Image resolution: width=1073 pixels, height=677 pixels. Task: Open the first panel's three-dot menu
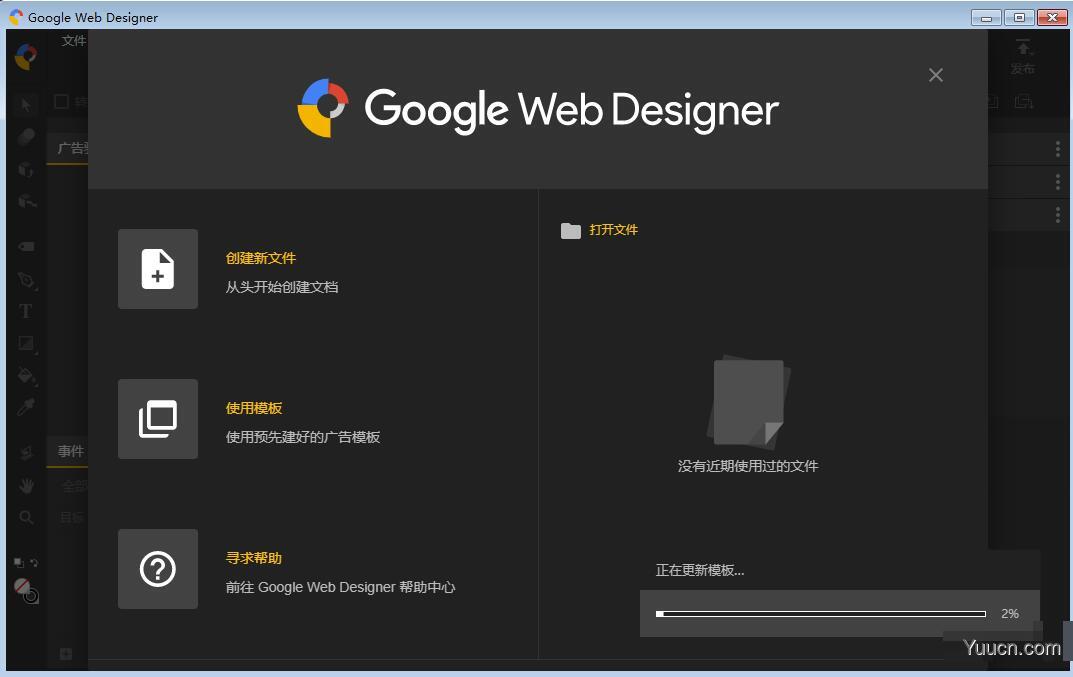pos(1058,149)
